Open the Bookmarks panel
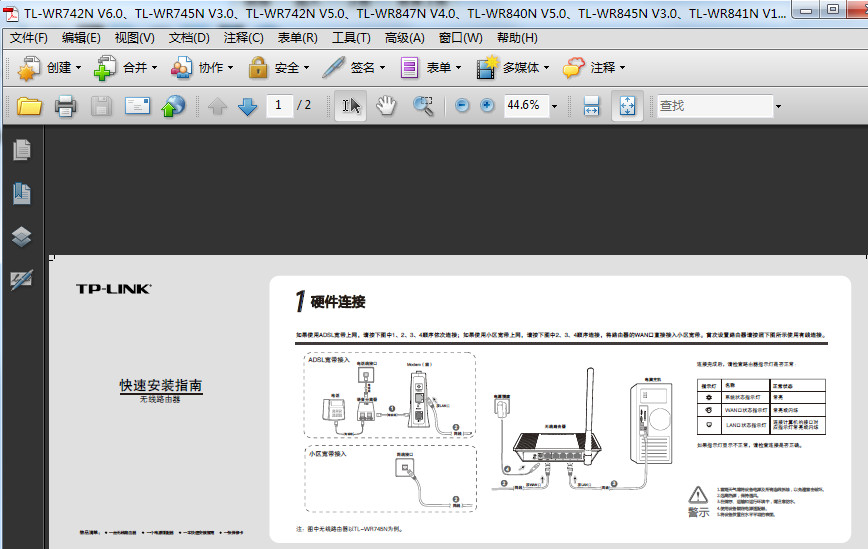This screenshot has width=868, height=549. coord(22,193)
